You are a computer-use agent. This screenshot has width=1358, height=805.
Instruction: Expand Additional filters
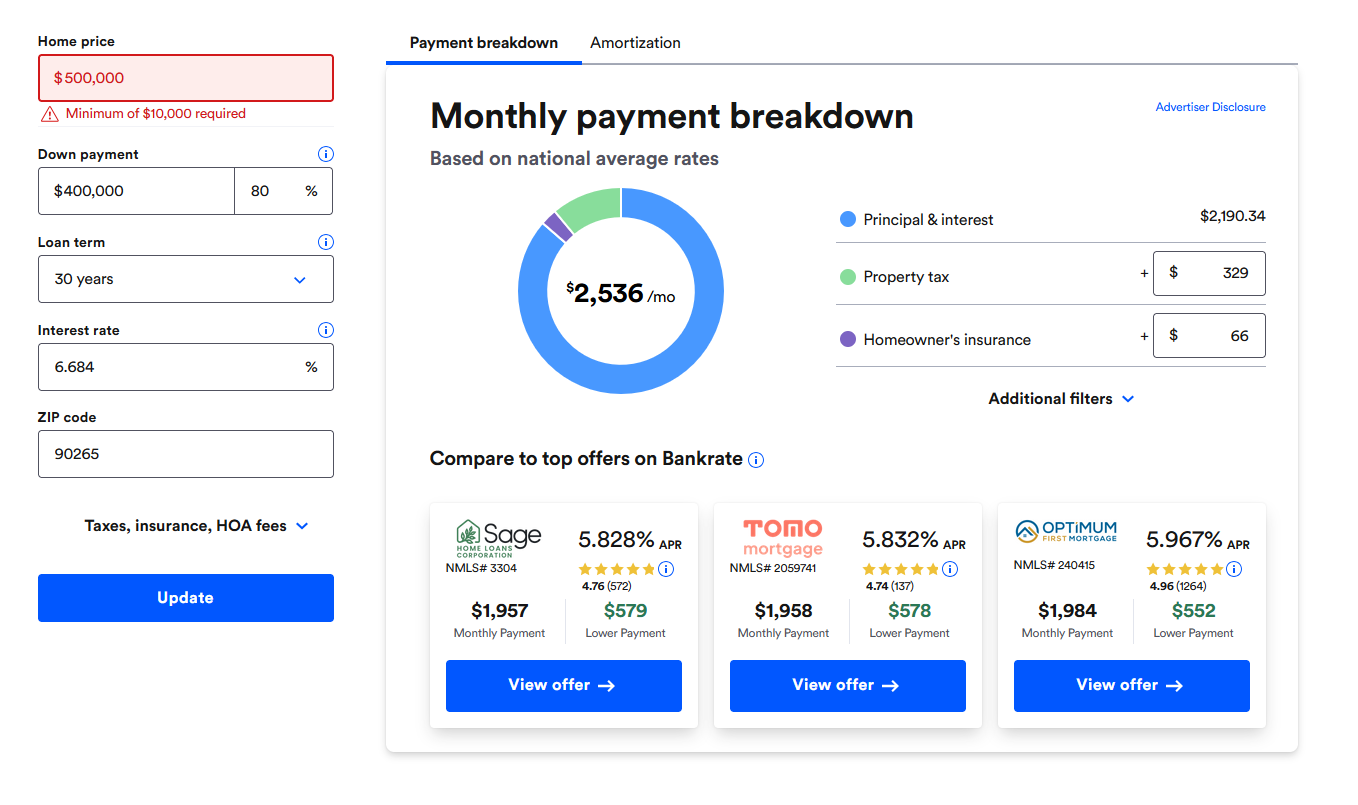[1061, 399]
